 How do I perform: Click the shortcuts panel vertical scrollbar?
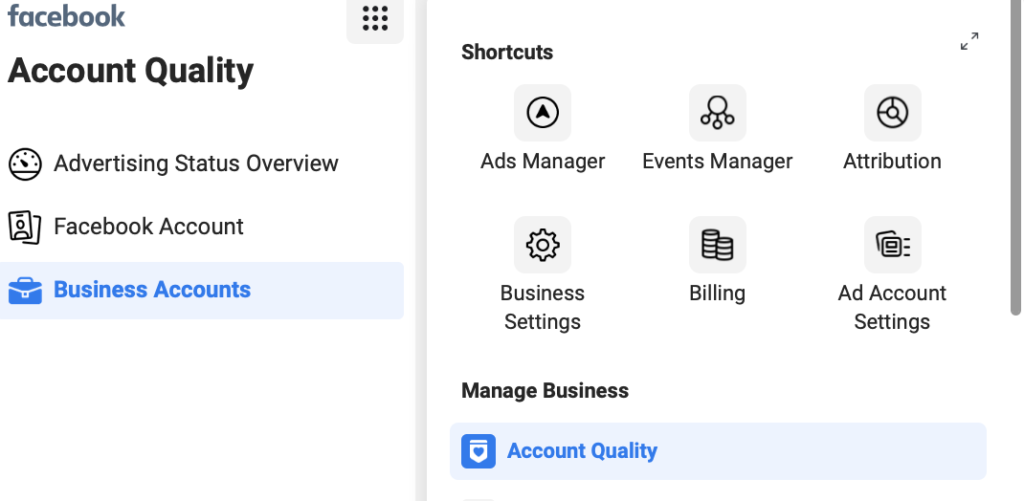tap(1015, 160)
